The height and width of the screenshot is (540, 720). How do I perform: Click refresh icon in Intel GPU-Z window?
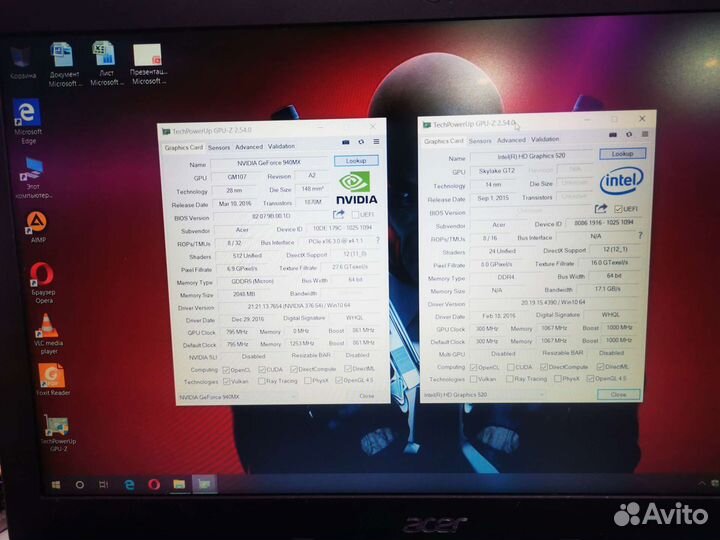tap(629, 134)
